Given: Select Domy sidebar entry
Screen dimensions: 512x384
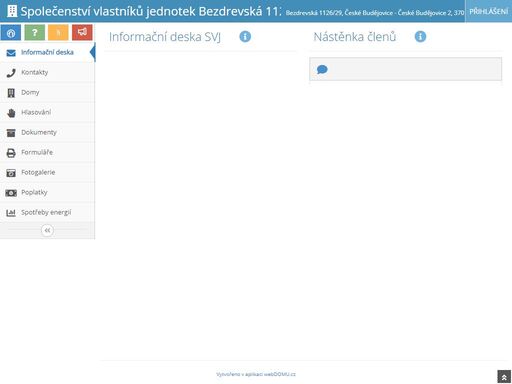Looking at the screenshot, I should tap(47, 92).
